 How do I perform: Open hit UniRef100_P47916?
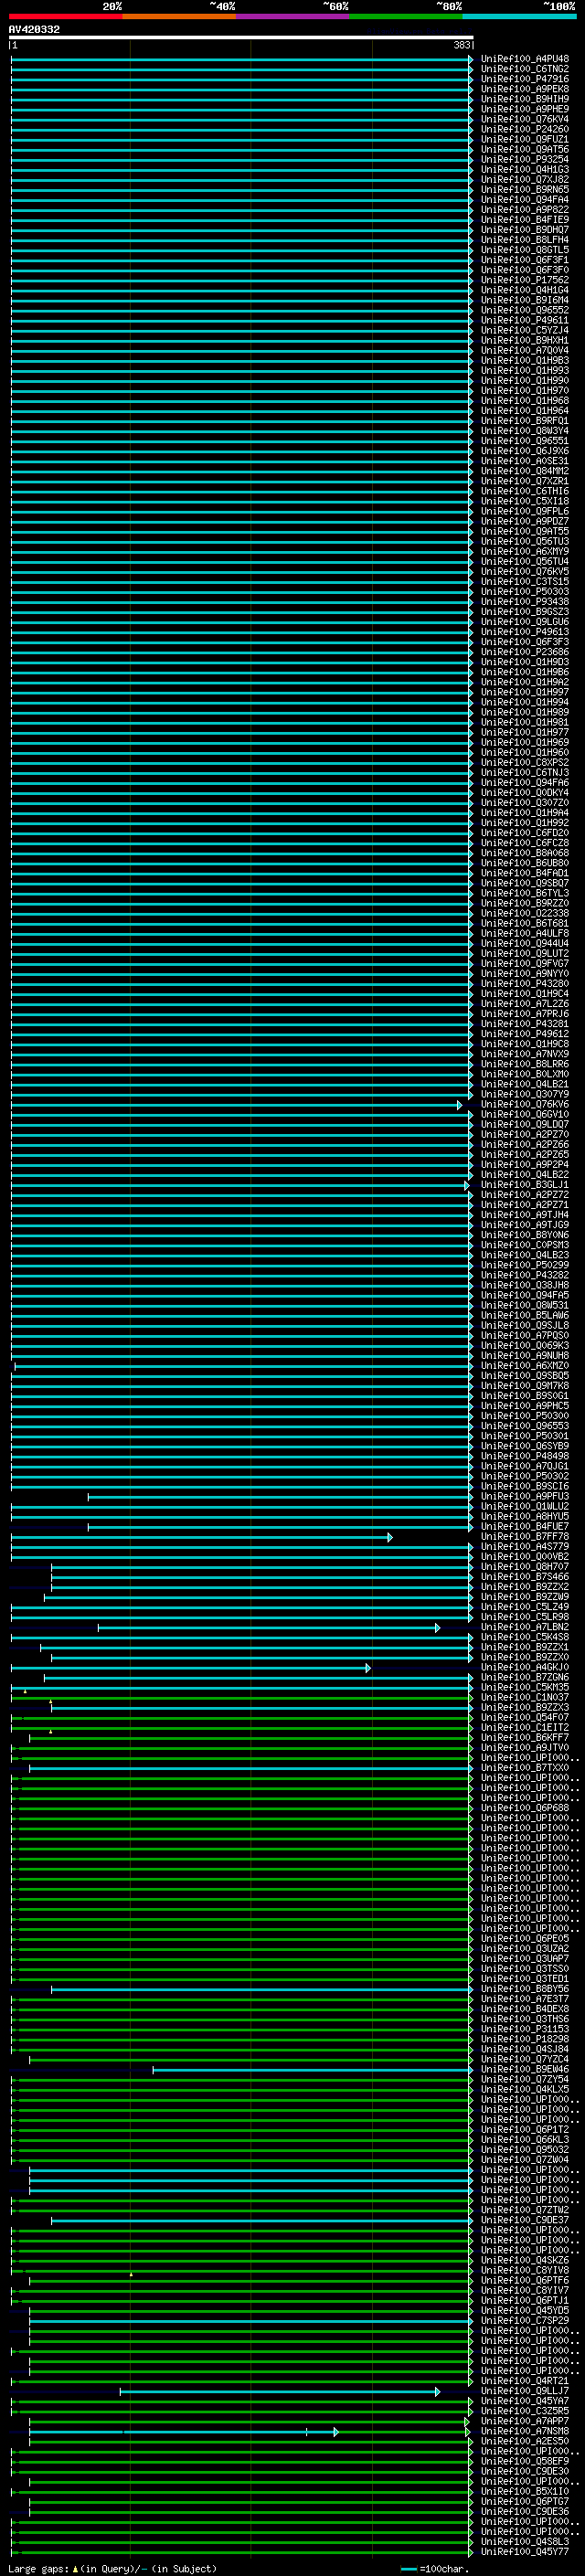click(x=525, y=79)
